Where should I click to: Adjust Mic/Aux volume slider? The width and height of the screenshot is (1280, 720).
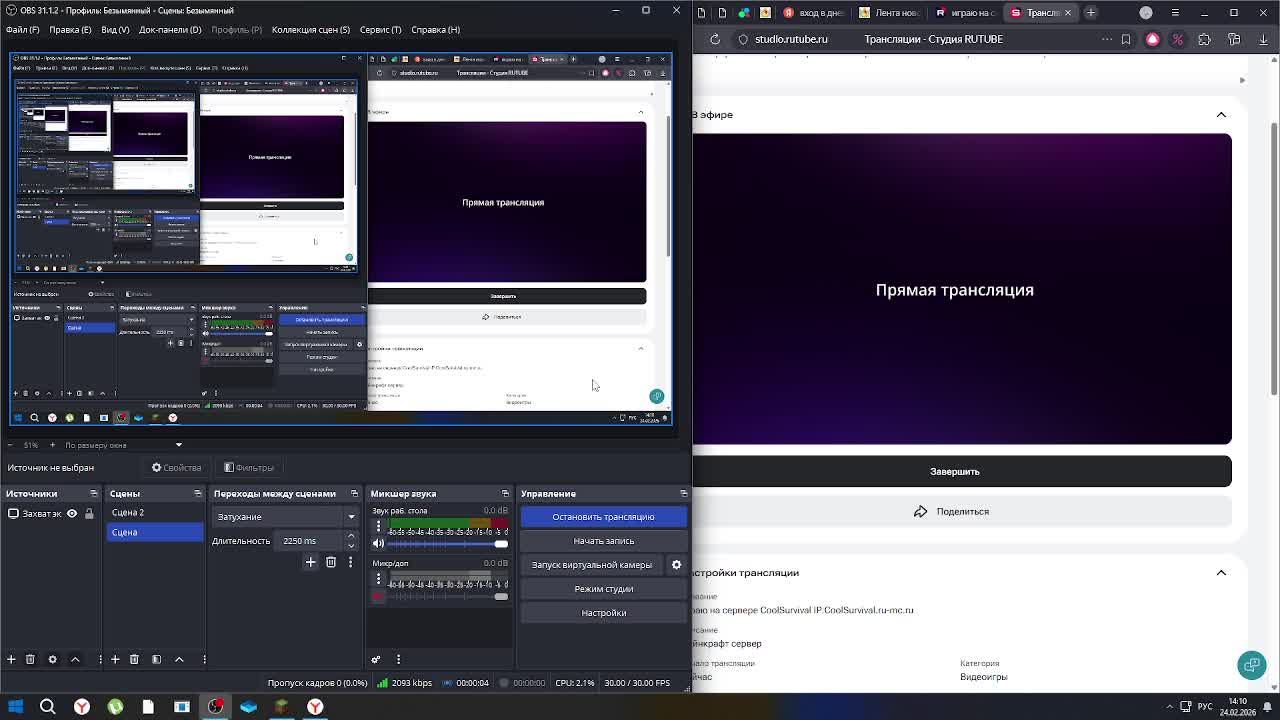click(449, 596)
